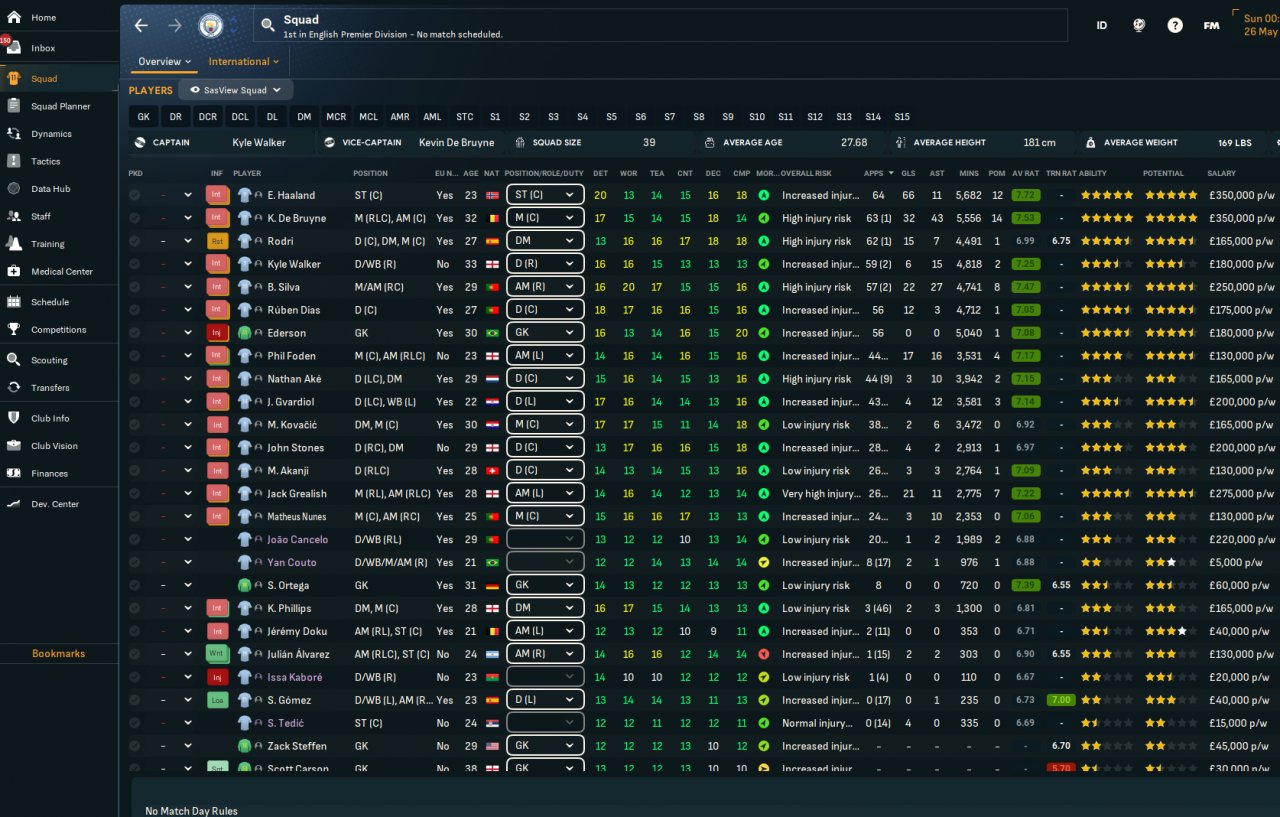Open the Squad Planner sidebar icon
The height and width of the screenshot is (817, 1280).
pos(13,106)
